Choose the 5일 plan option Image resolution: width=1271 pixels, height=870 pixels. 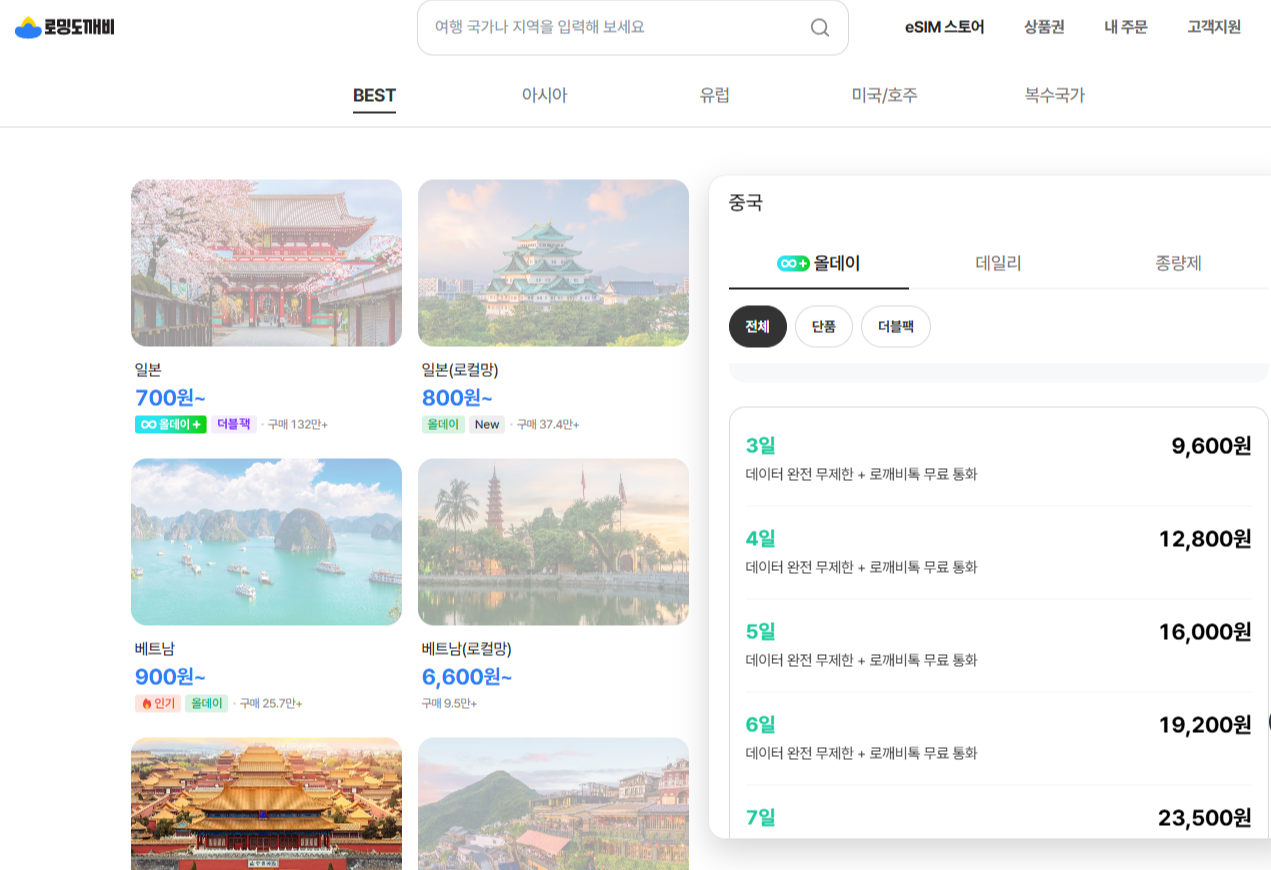[999, 645]
